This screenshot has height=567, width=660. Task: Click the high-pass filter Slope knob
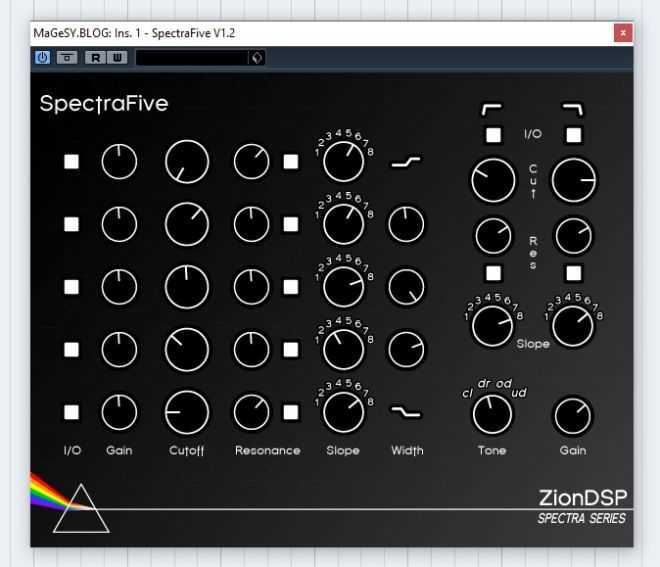tap(492, 326)
